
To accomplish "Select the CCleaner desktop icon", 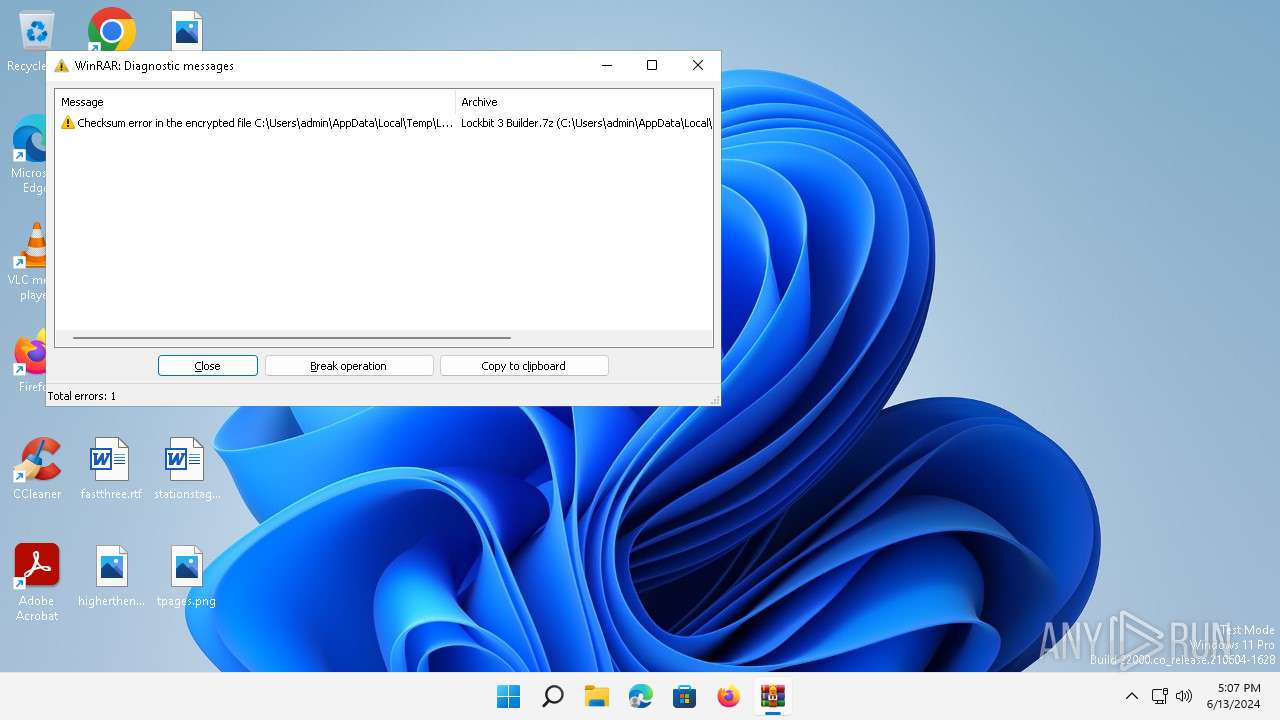I will [37, 468].
